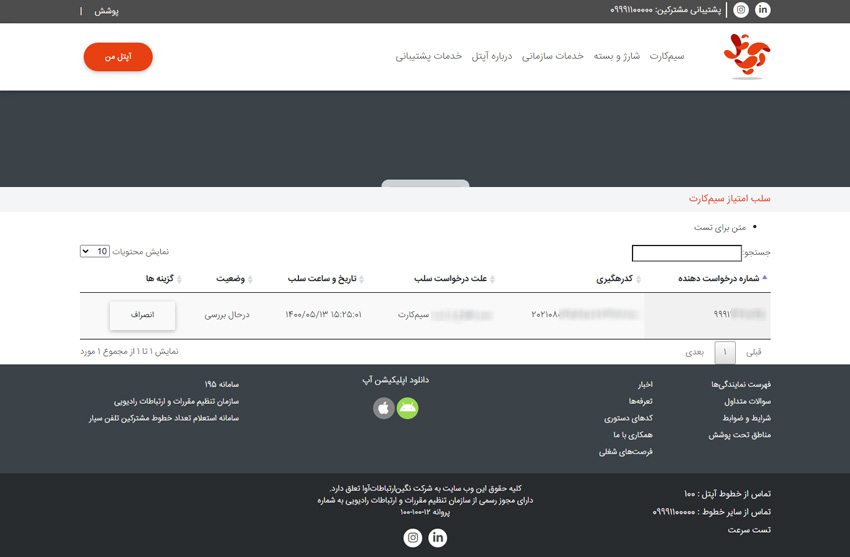Open the شرایط و ضوابط footer link

[x=746, y=418]
